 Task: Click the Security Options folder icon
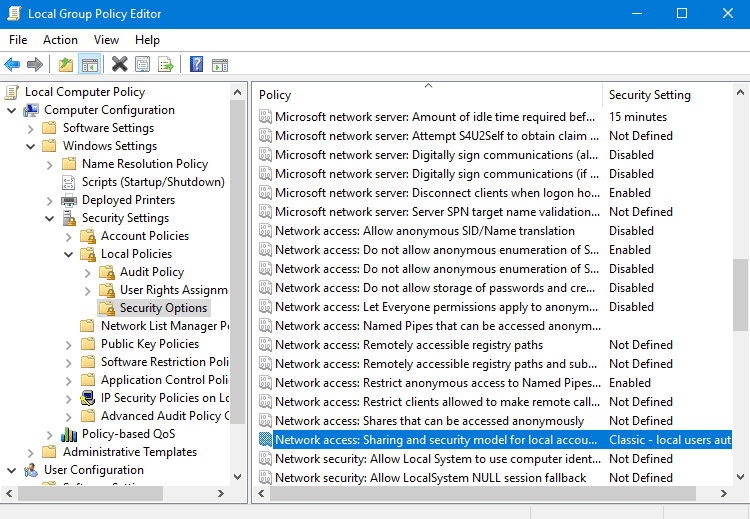click(107, 308)
